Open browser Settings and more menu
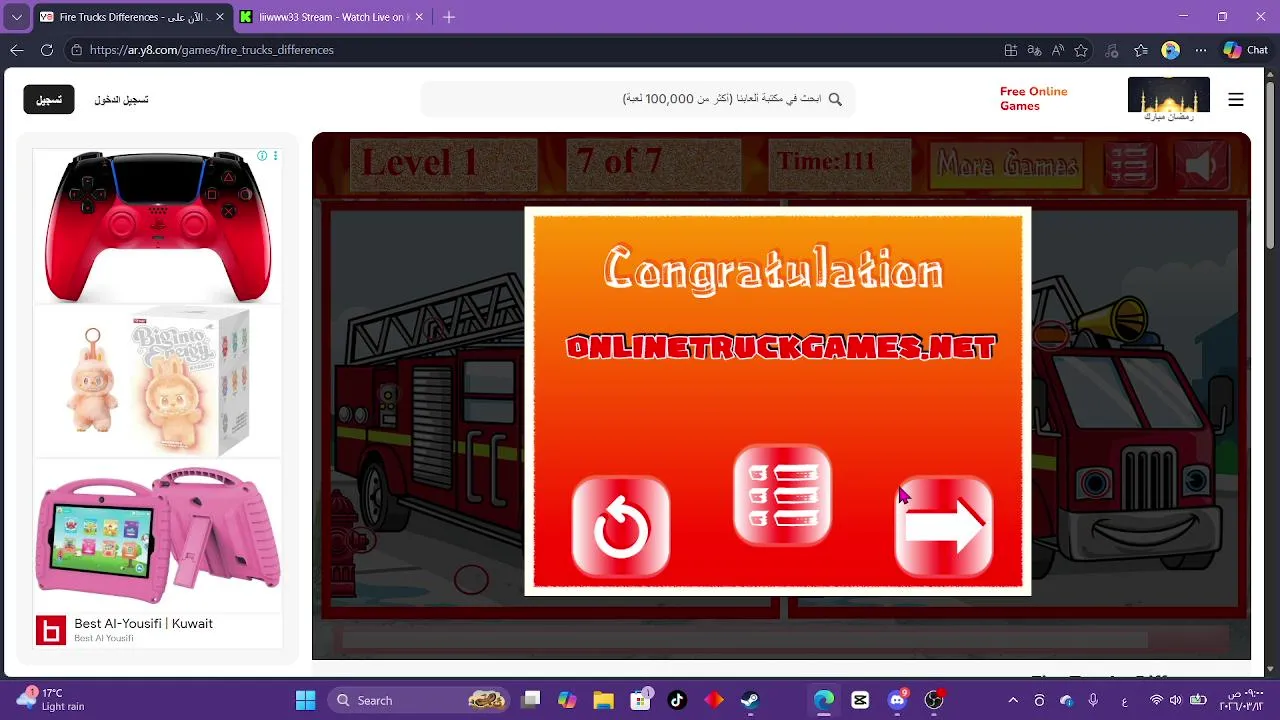The width and height of the screenshot is (1280, 720). (1201, 50)
